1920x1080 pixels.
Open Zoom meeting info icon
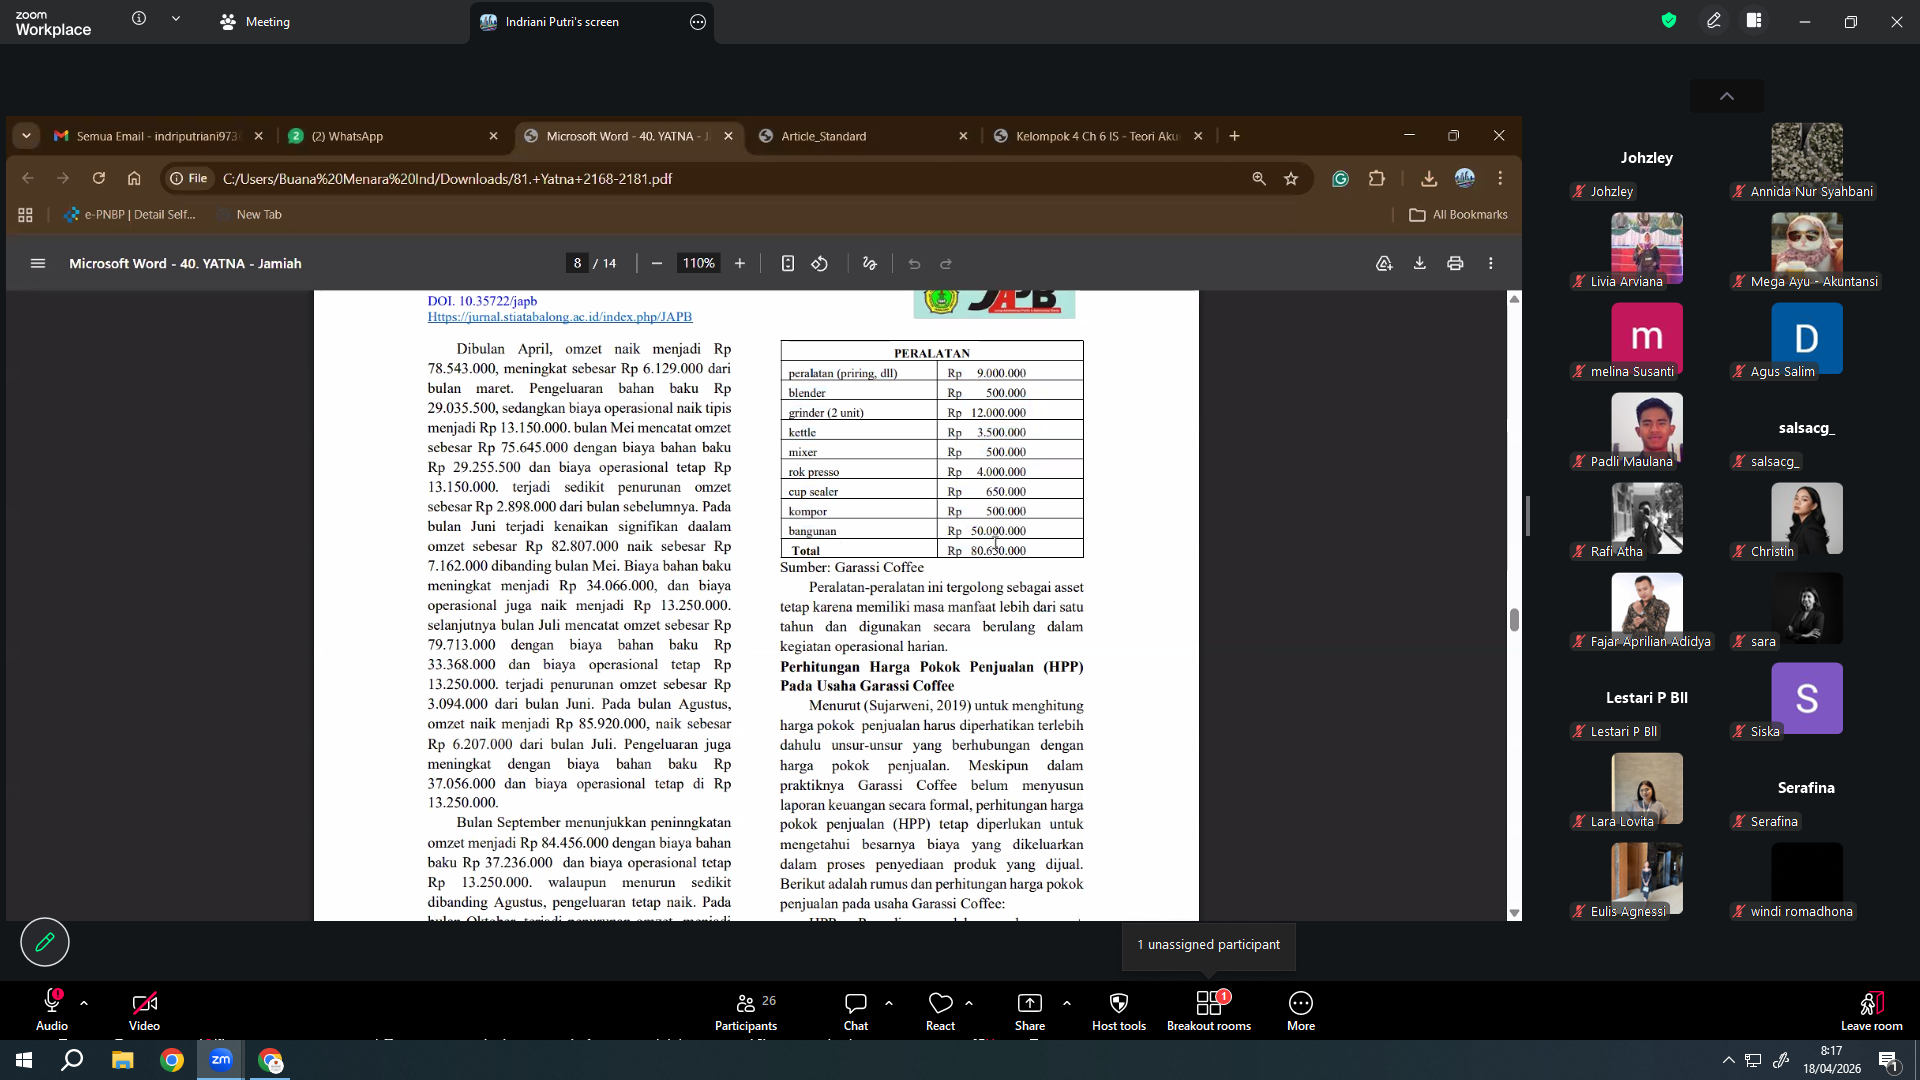(x=139, y=19)
